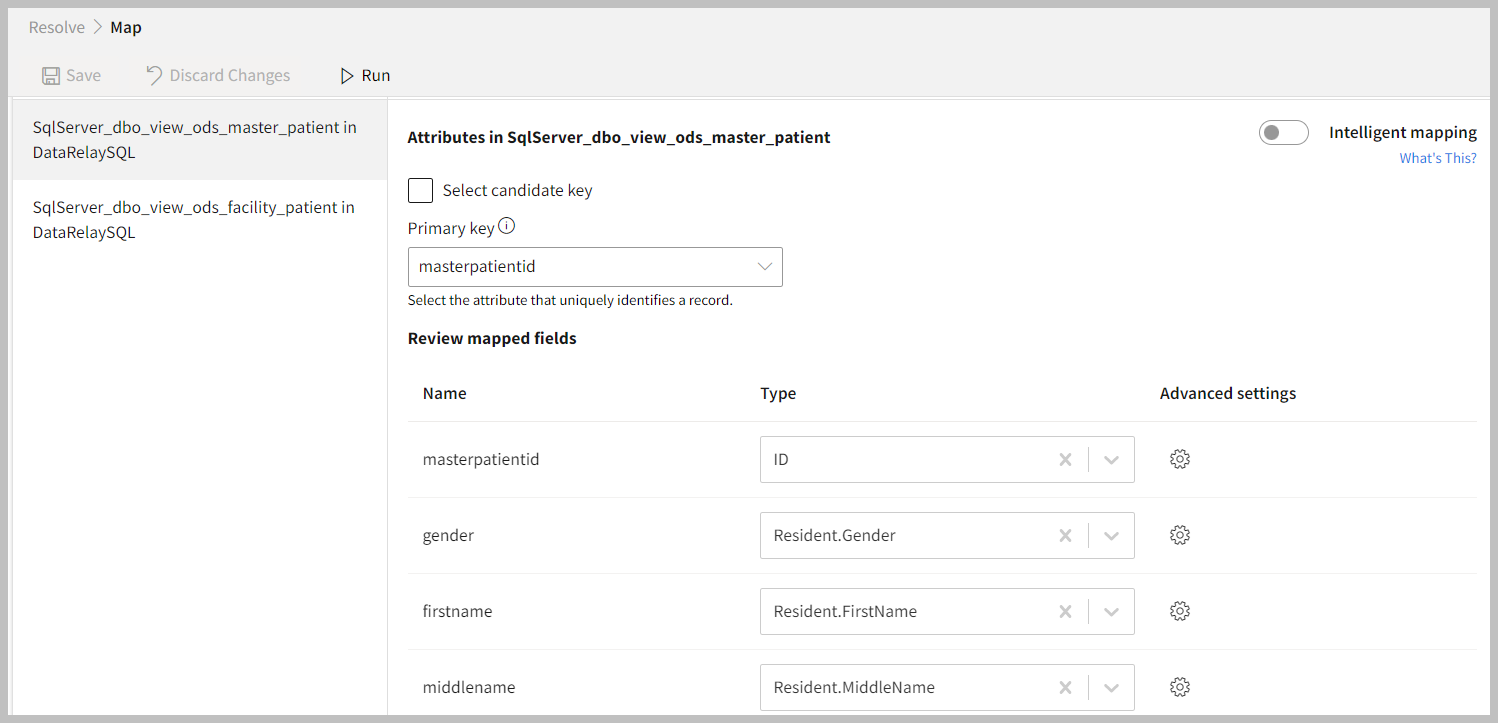1498x723 pixels.
Task: Open advanced settings gear for masterpatientid
Action: [1180, 459]
